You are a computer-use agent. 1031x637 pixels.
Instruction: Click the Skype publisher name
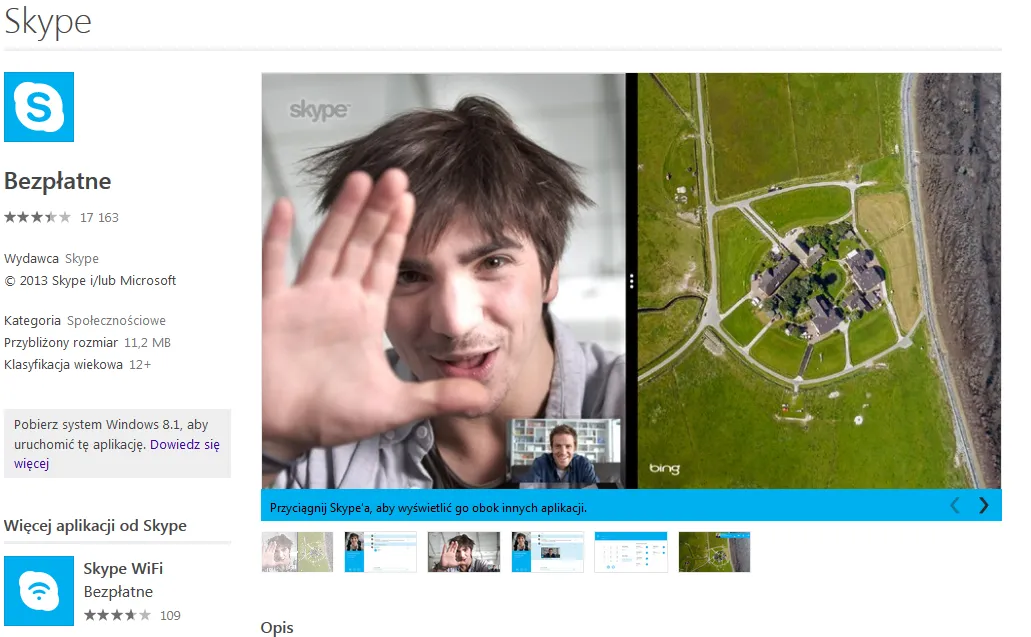tap(82, 258)
